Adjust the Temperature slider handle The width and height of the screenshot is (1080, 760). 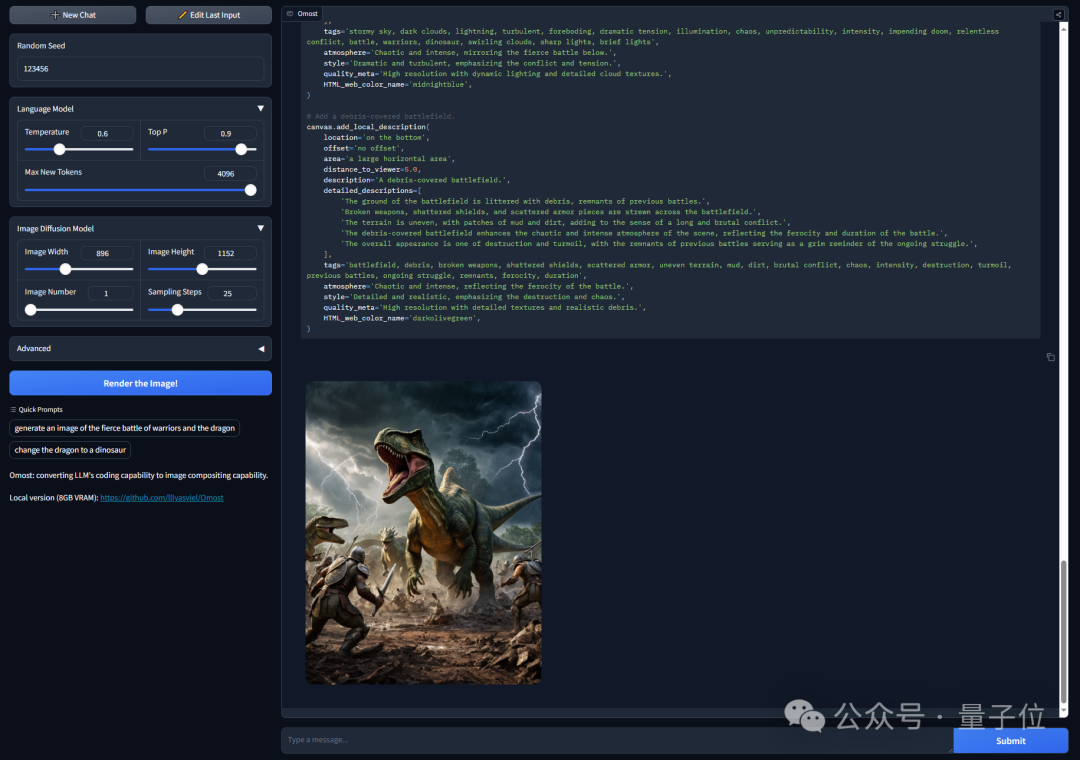click(x=59, y=150)
